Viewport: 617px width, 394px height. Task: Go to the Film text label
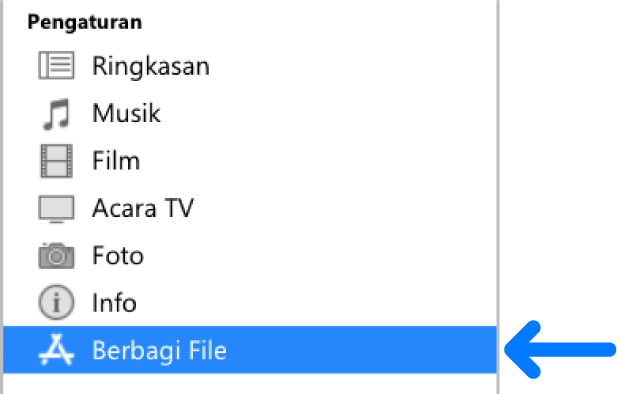[116, 161]
